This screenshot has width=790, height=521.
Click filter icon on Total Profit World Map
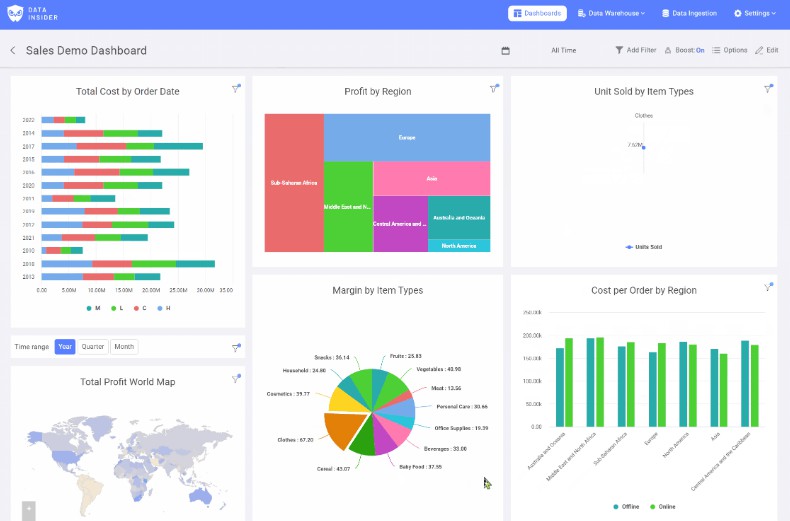pos(236,379)
